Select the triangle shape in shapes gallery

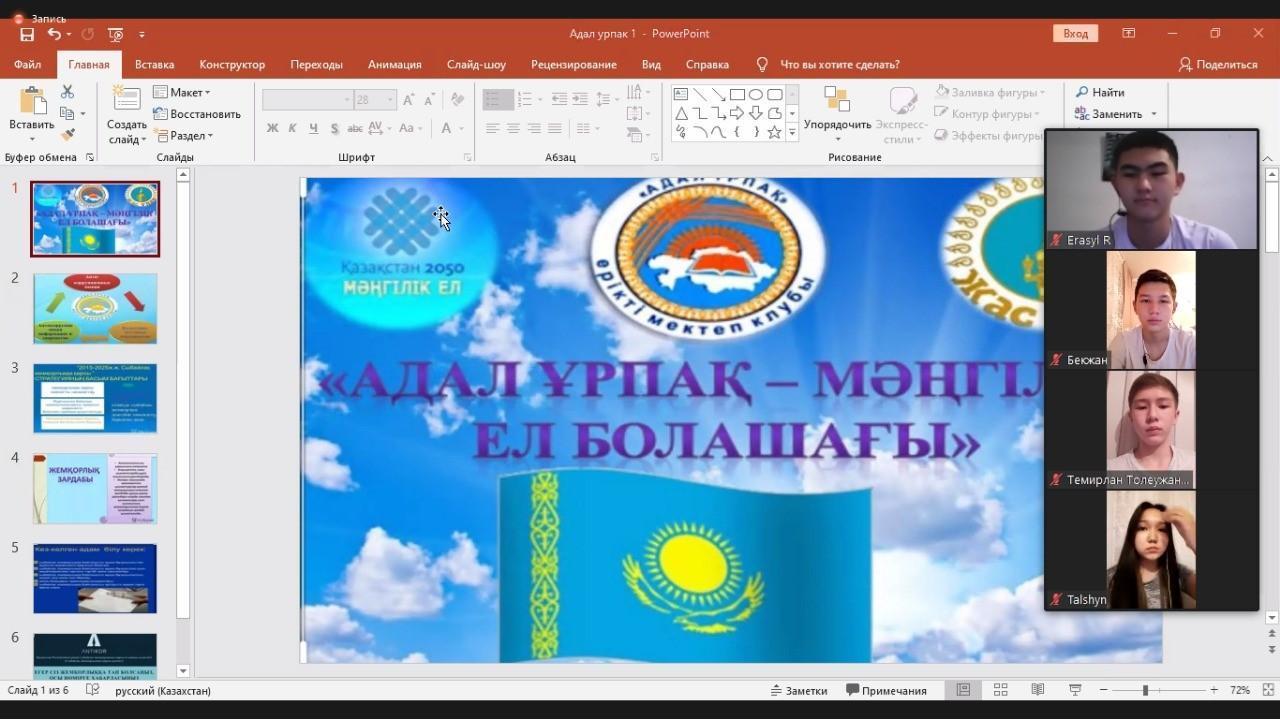pos(681,113)
